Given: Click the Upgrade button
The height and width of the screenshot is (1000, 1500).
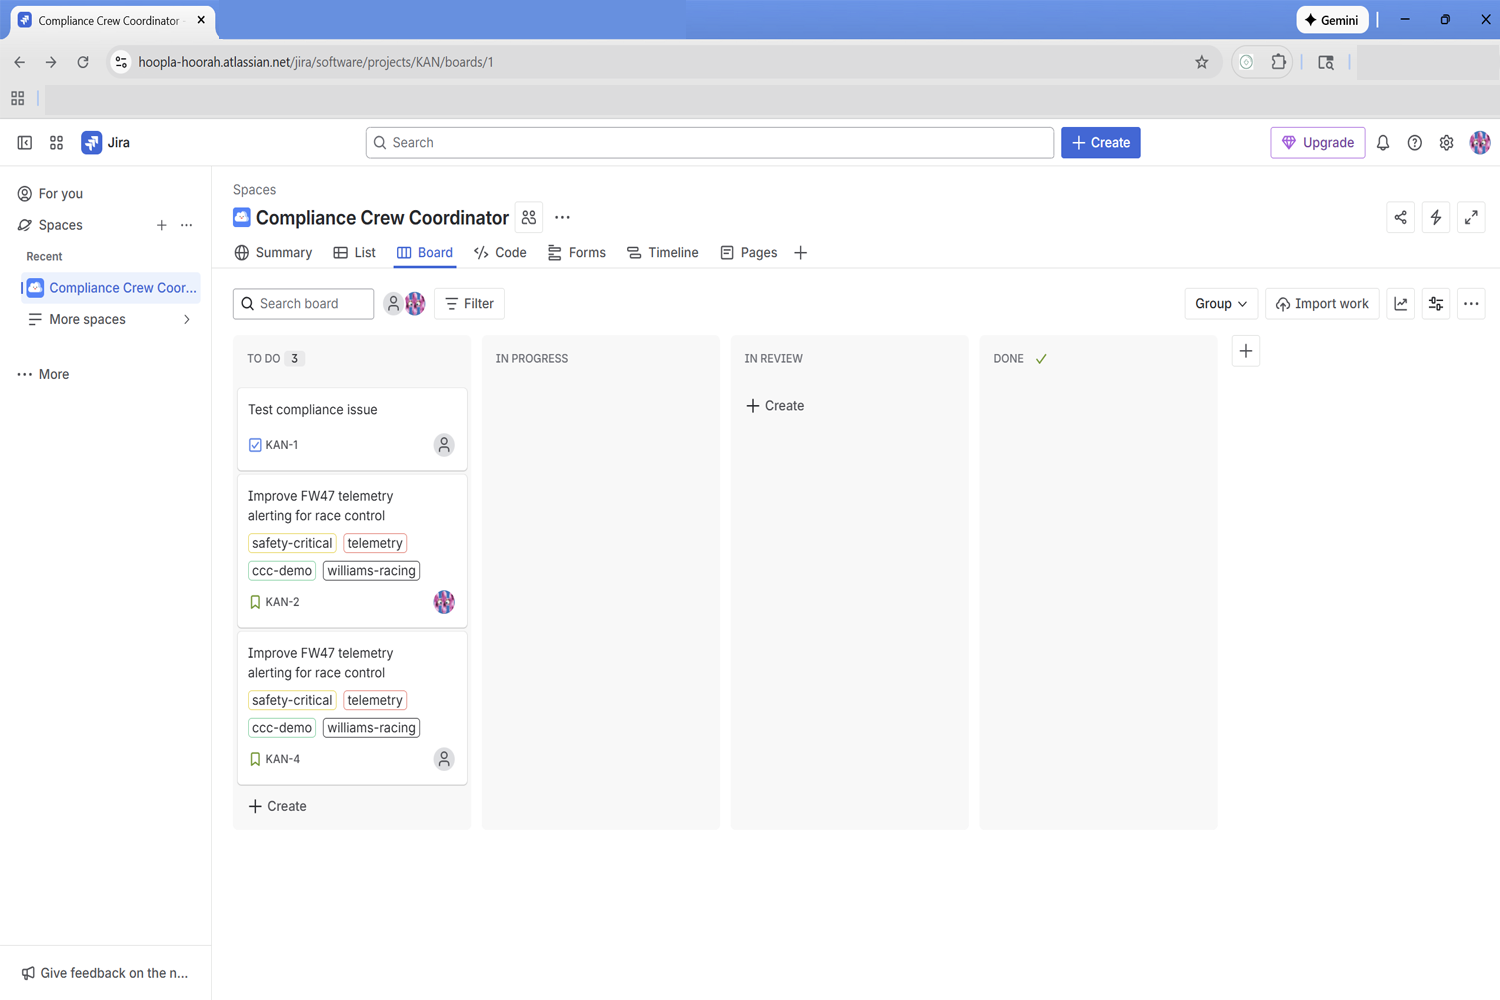Looking at the screenshot, I should tap(1318, 143).
